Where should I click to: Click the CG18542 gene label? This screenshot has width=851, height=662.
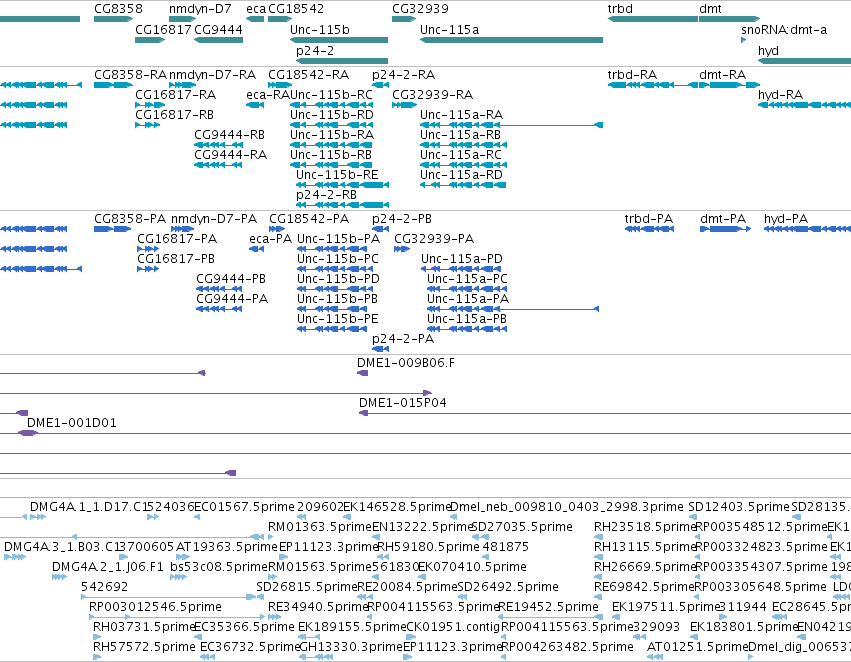coord(296,9)
